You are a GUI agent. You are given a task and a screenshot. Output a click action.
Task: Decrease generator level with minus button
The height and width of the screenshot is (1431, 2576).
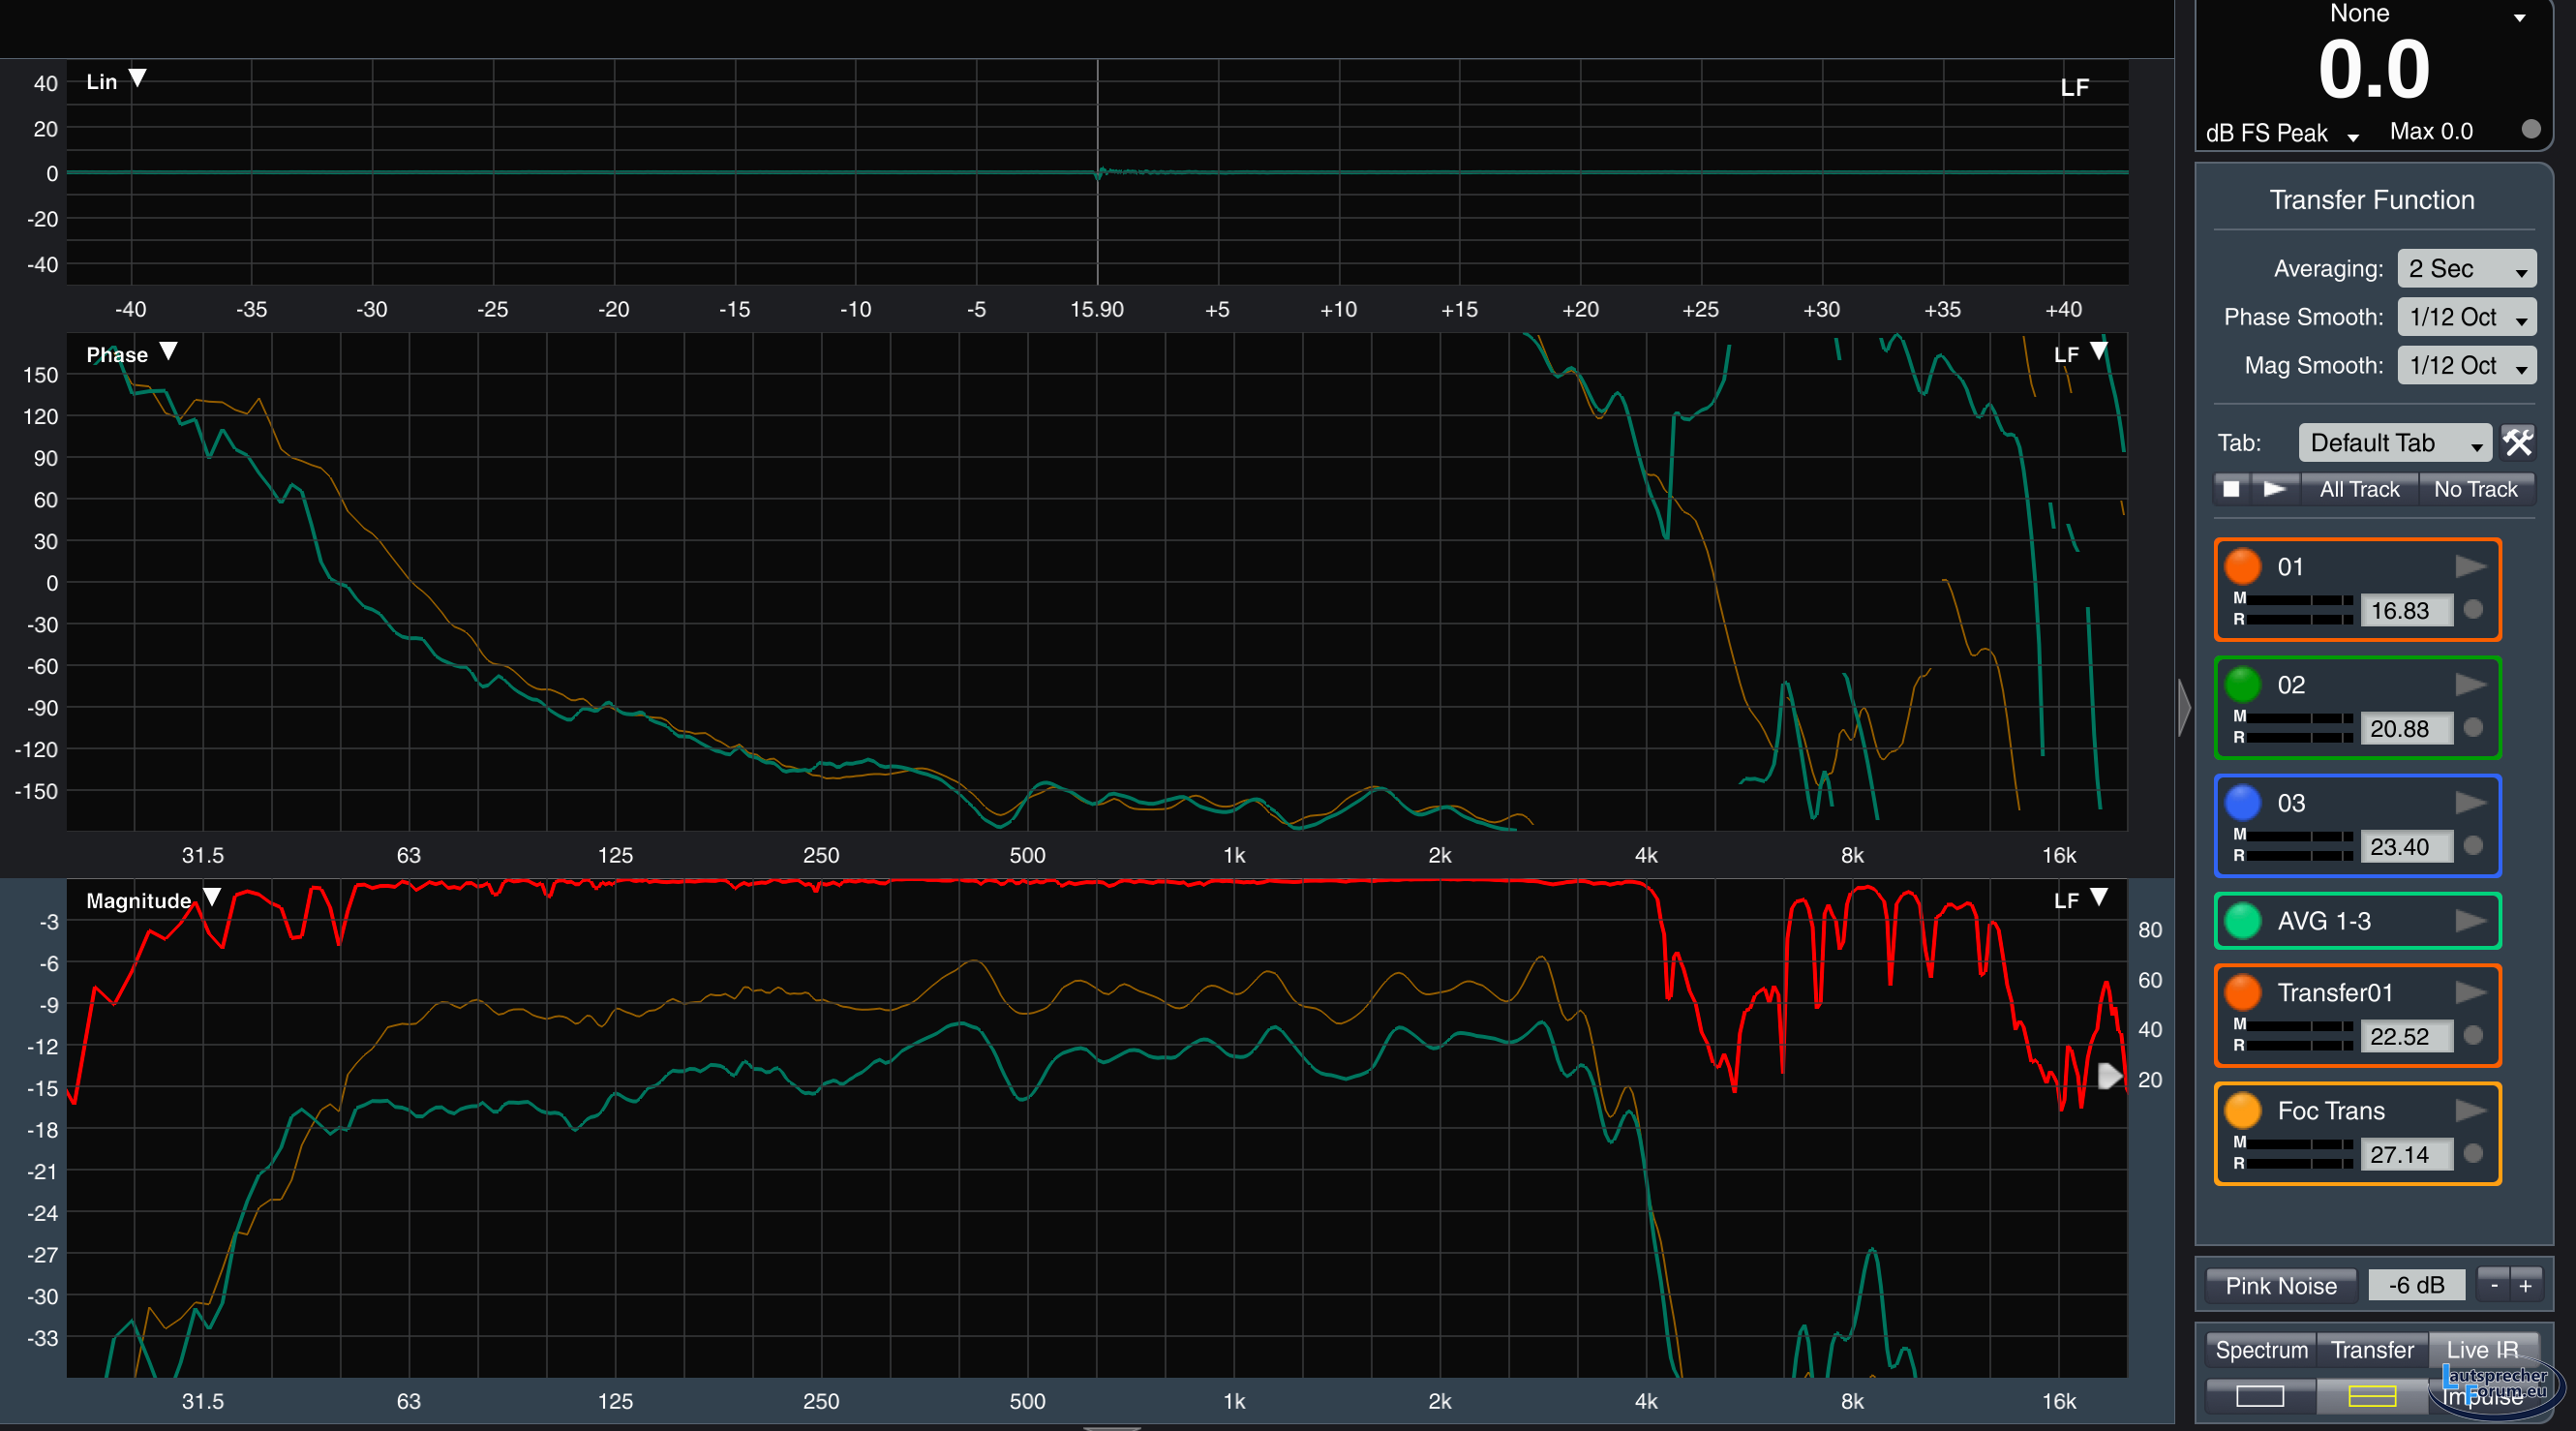[2494, 1286]
